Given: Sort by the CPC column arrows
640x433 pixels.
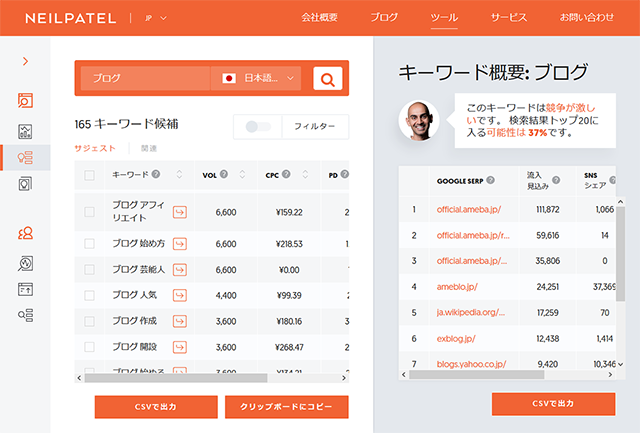Looking at the screenshot, I should (x=305, y=175).
